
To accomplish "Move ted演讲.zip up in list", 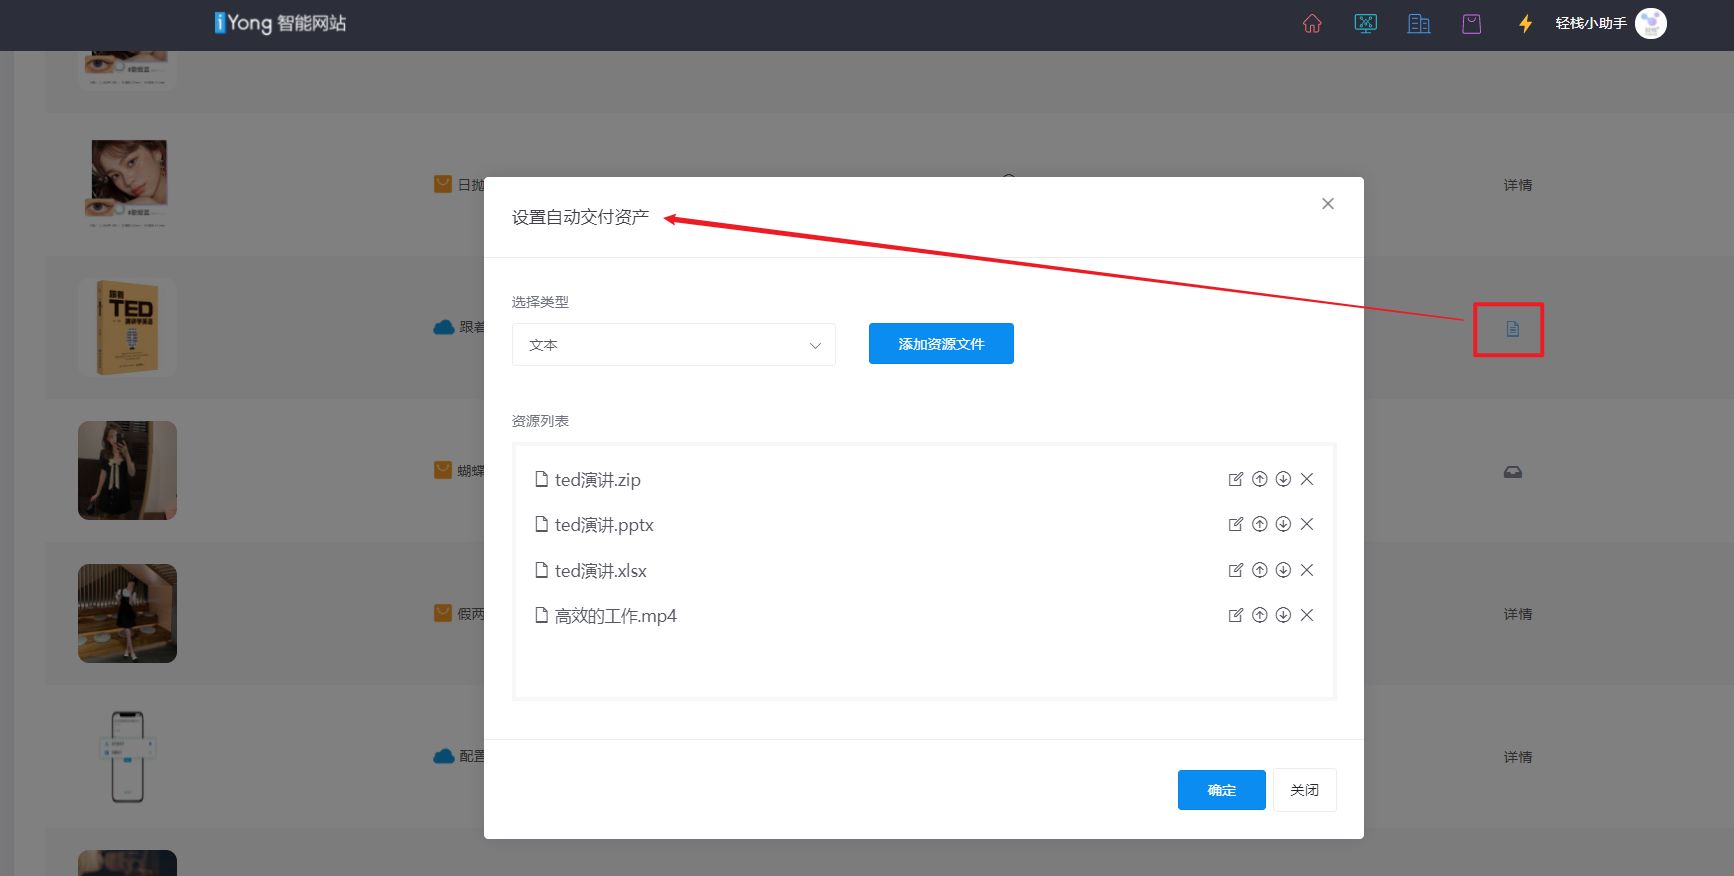I will [x=1260, y=479].
